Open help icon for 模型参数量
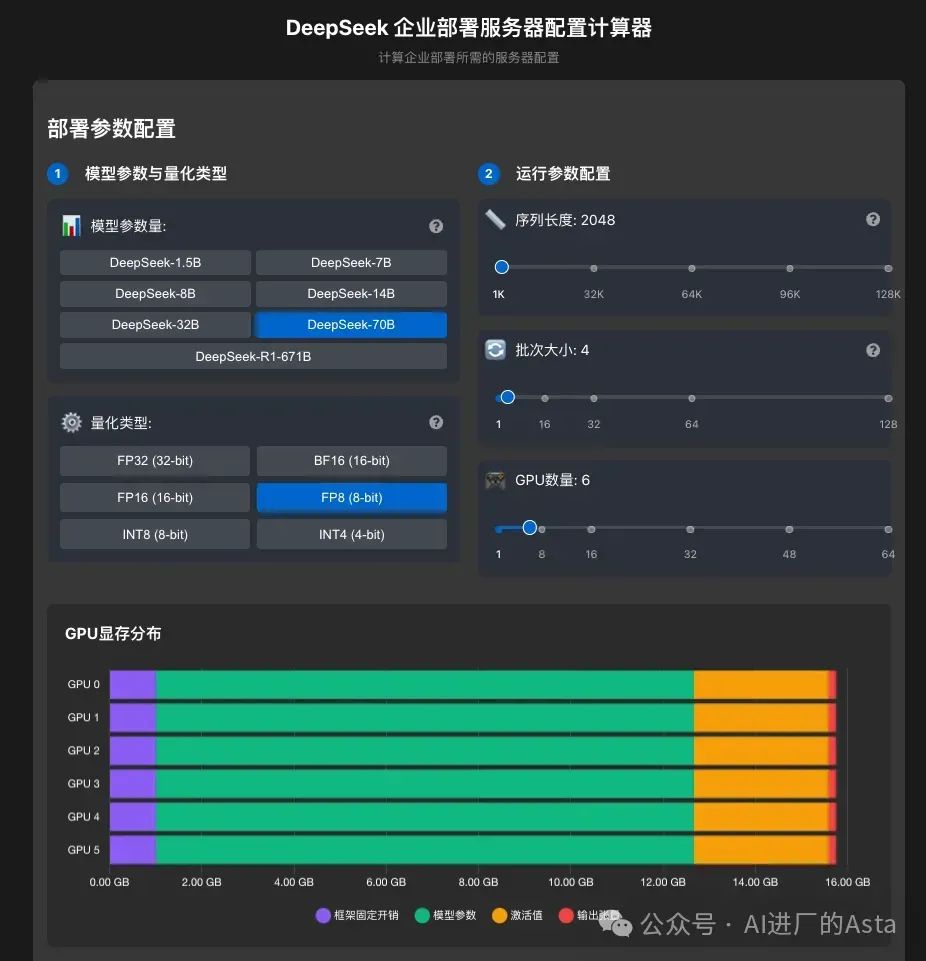 point(436,226)
